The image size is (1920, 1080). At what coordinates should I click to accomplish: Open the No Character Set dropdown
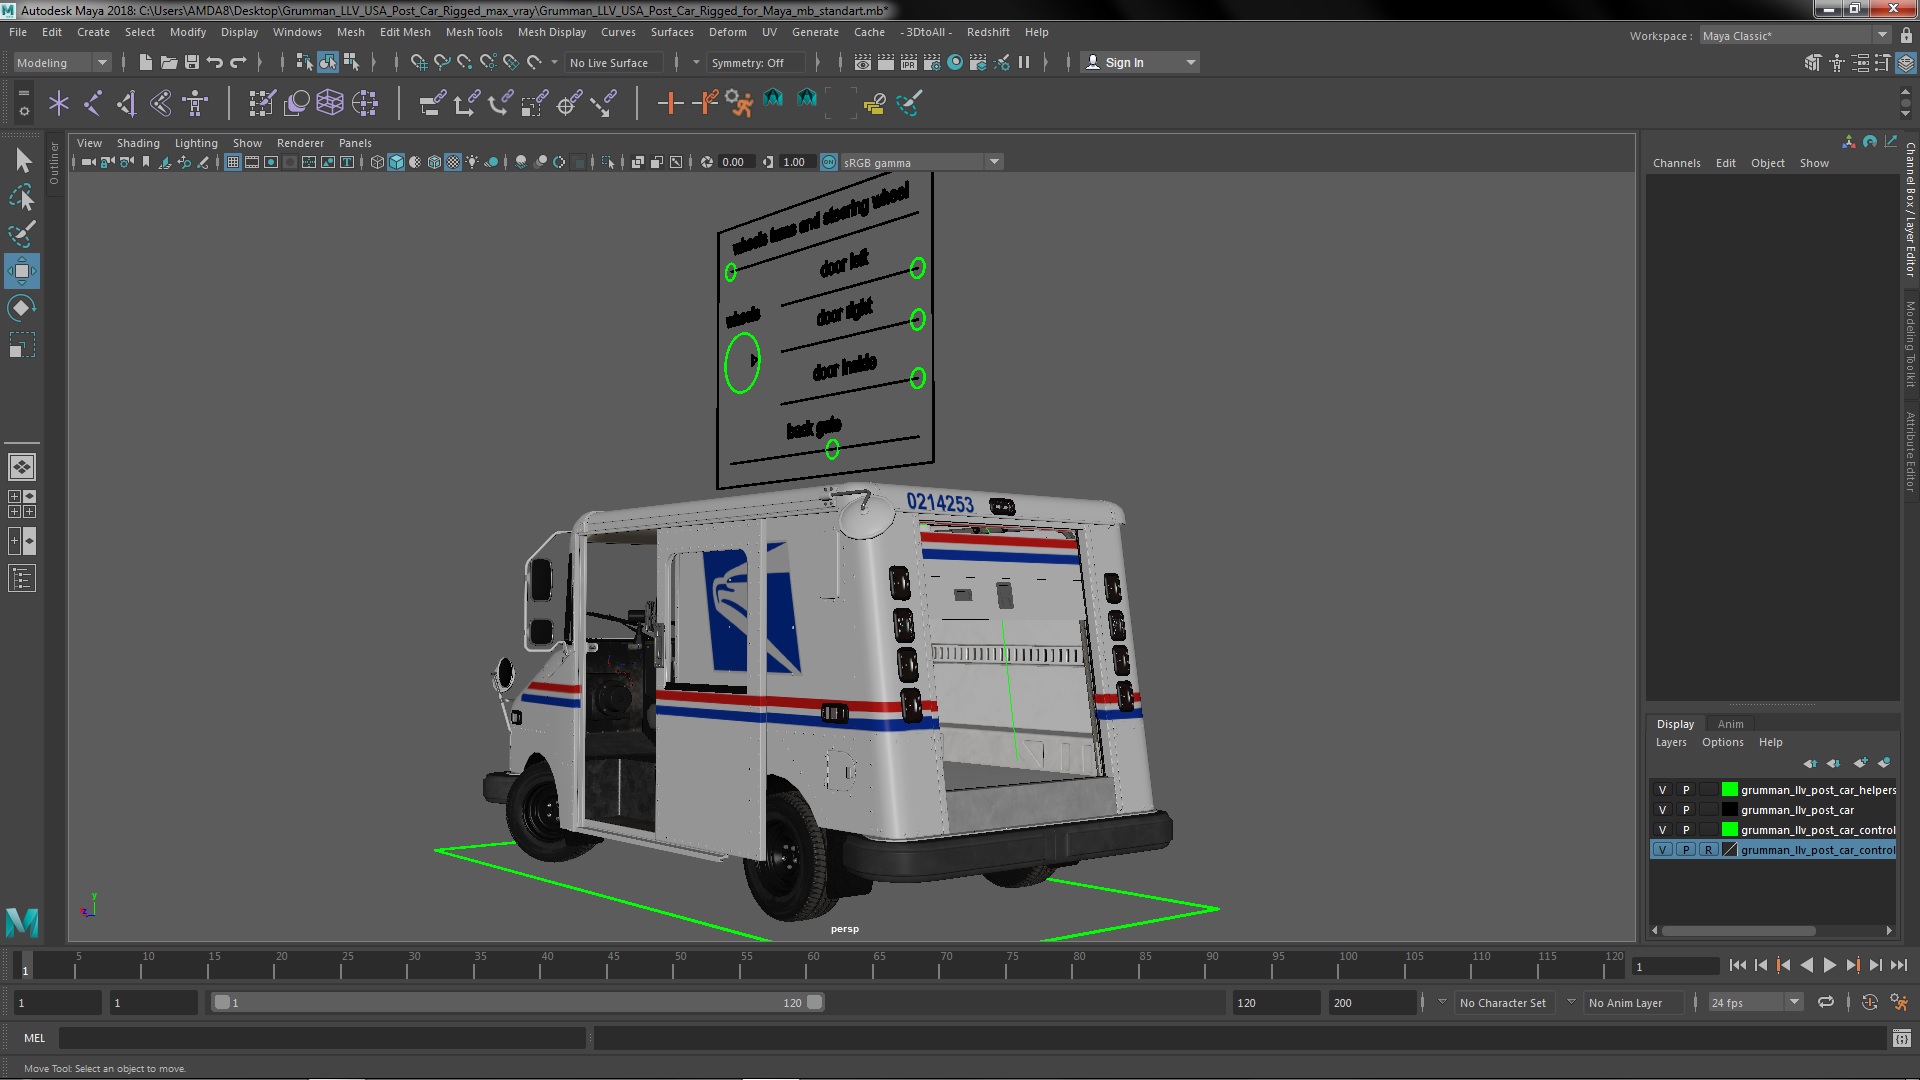click(x=1504, y=1002)
